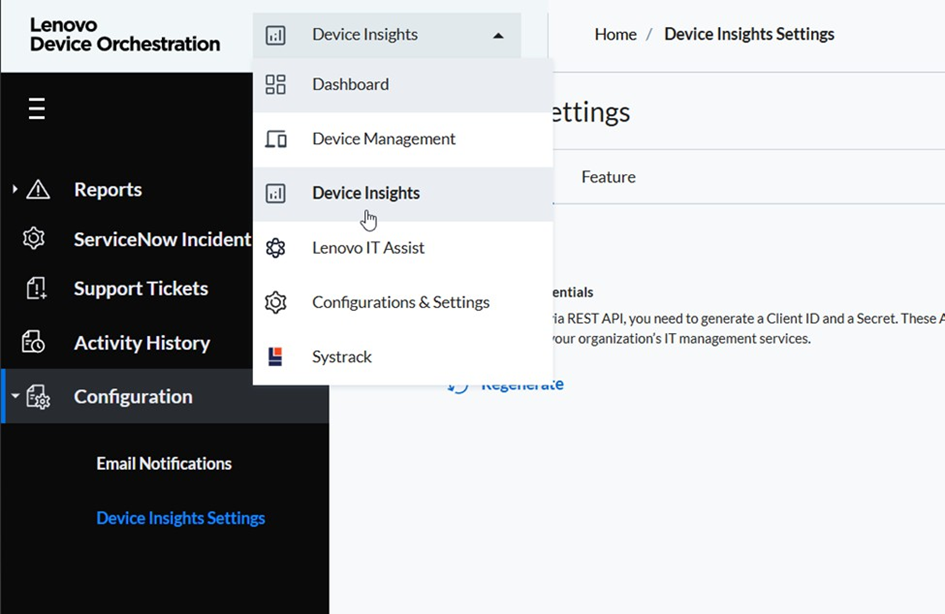Collapse the Configuration section arrow

click(x=15, y=397)
